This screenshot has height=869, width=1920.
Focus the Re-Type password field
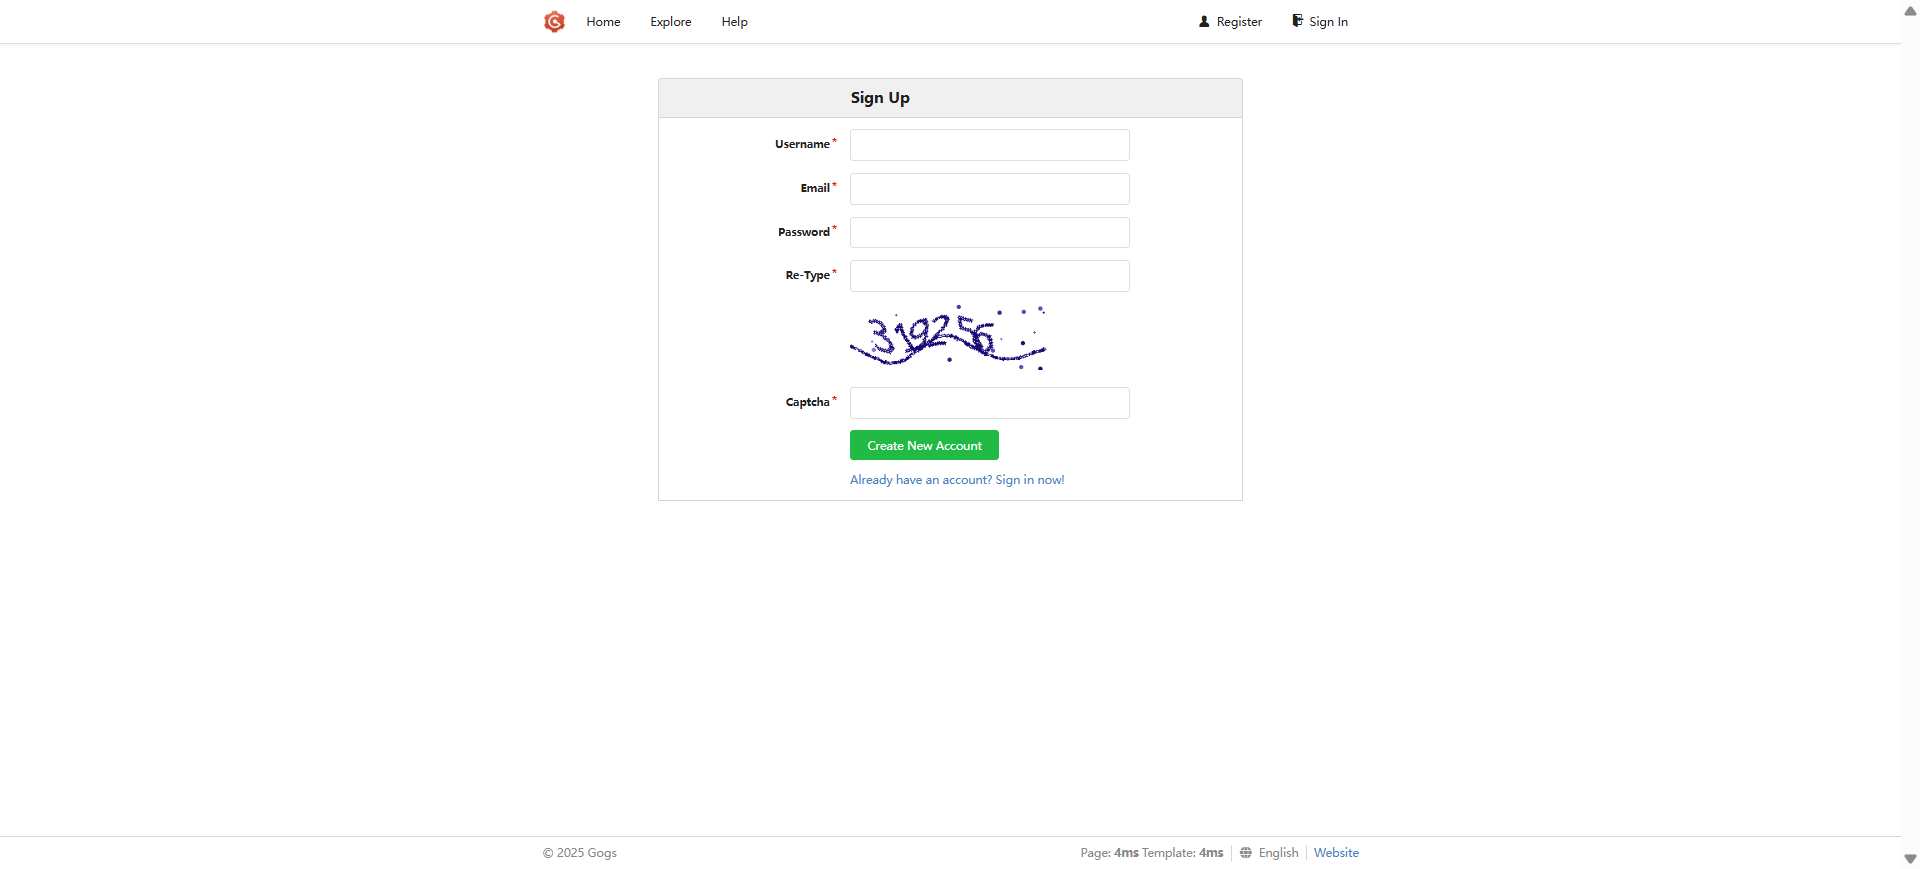click(x=990, y=276)
